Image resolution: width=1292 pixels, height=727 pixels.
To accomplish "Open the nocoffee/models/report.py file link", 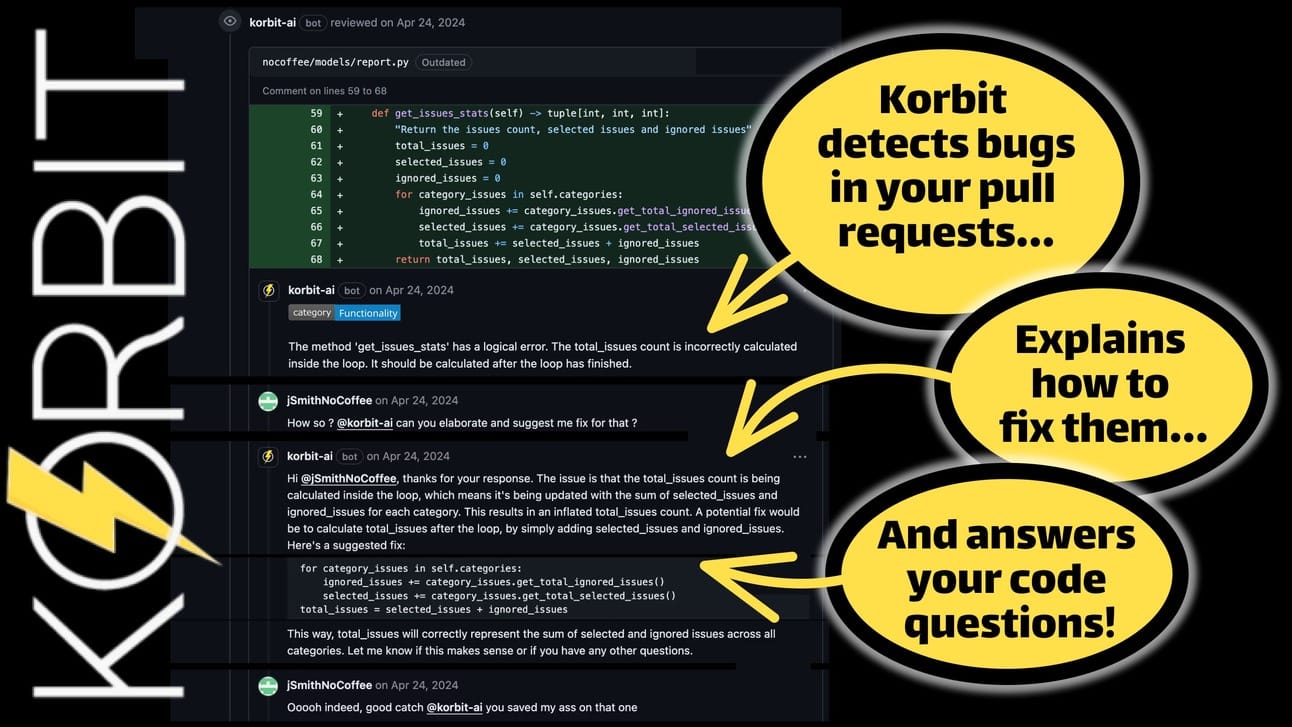I will click(x=335, y=62).
